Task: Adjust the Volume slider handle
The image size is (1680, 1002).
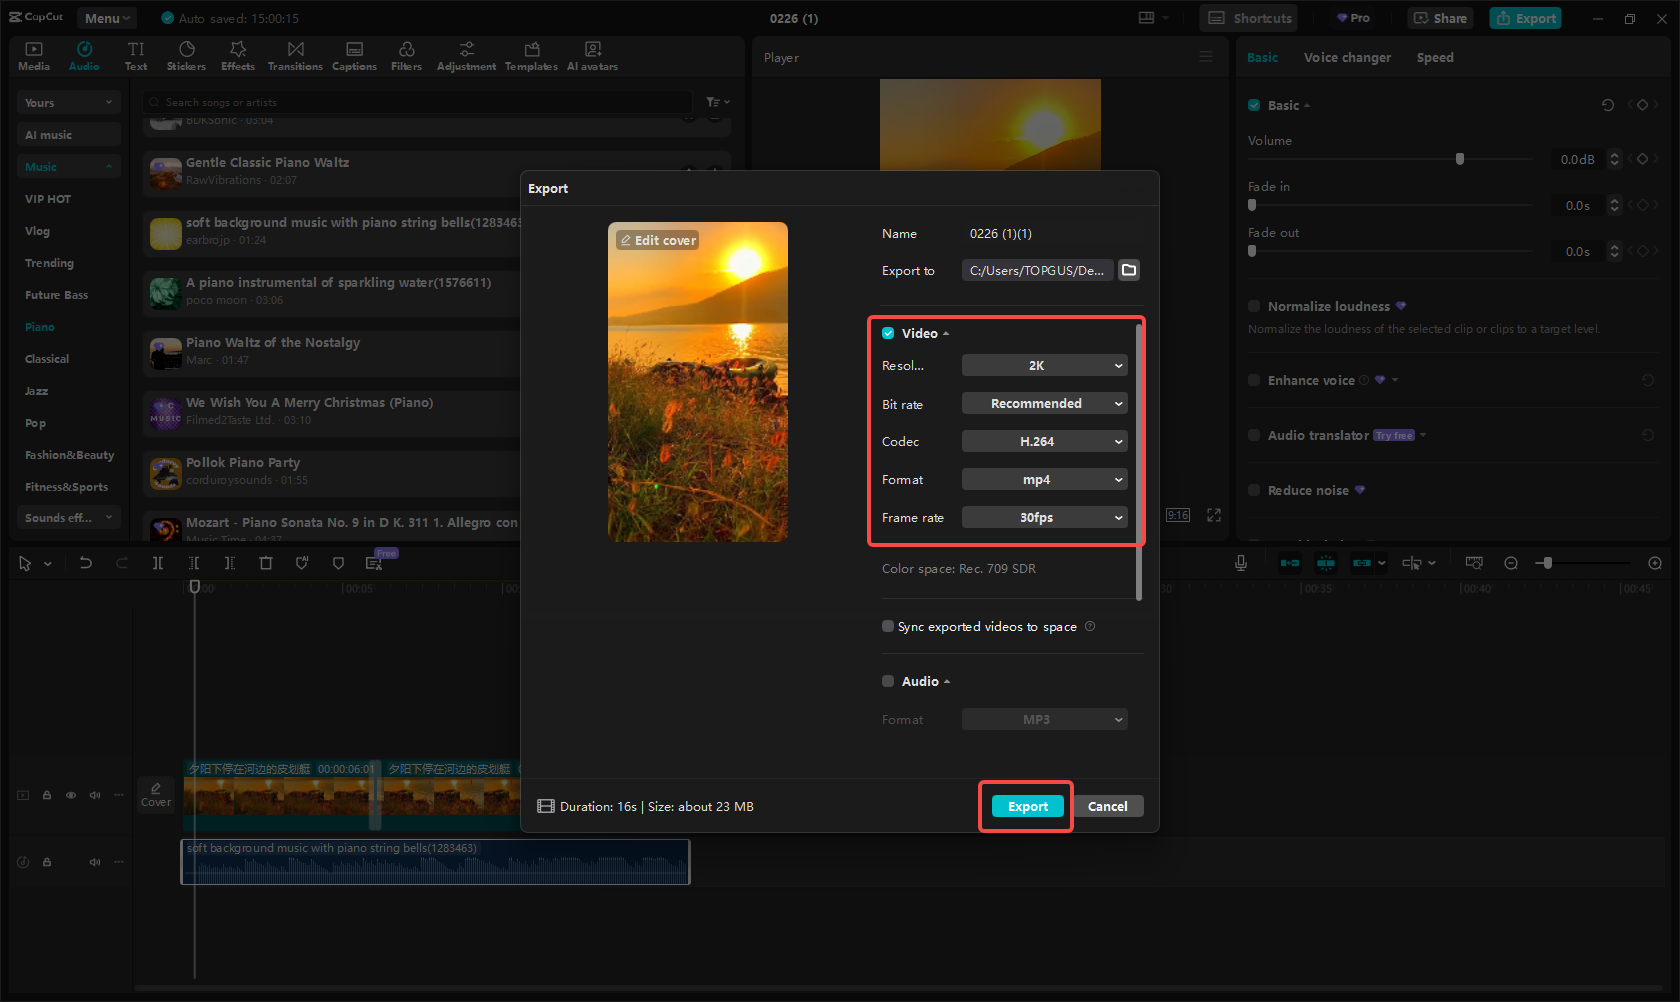Action: pyautogui.click(x=1460, y=159)
